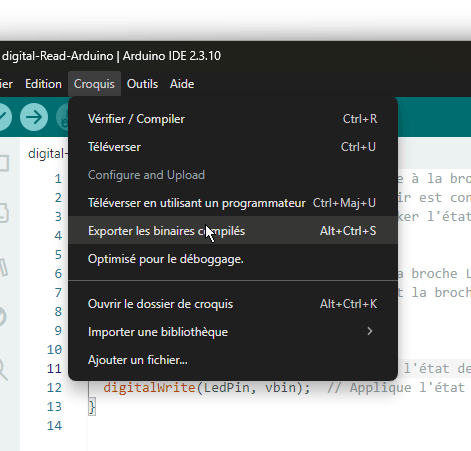The width and height of the screenshot is (471, 451).
Task: Choose Téléverser from Croquis menu
Action: (233, 147)
